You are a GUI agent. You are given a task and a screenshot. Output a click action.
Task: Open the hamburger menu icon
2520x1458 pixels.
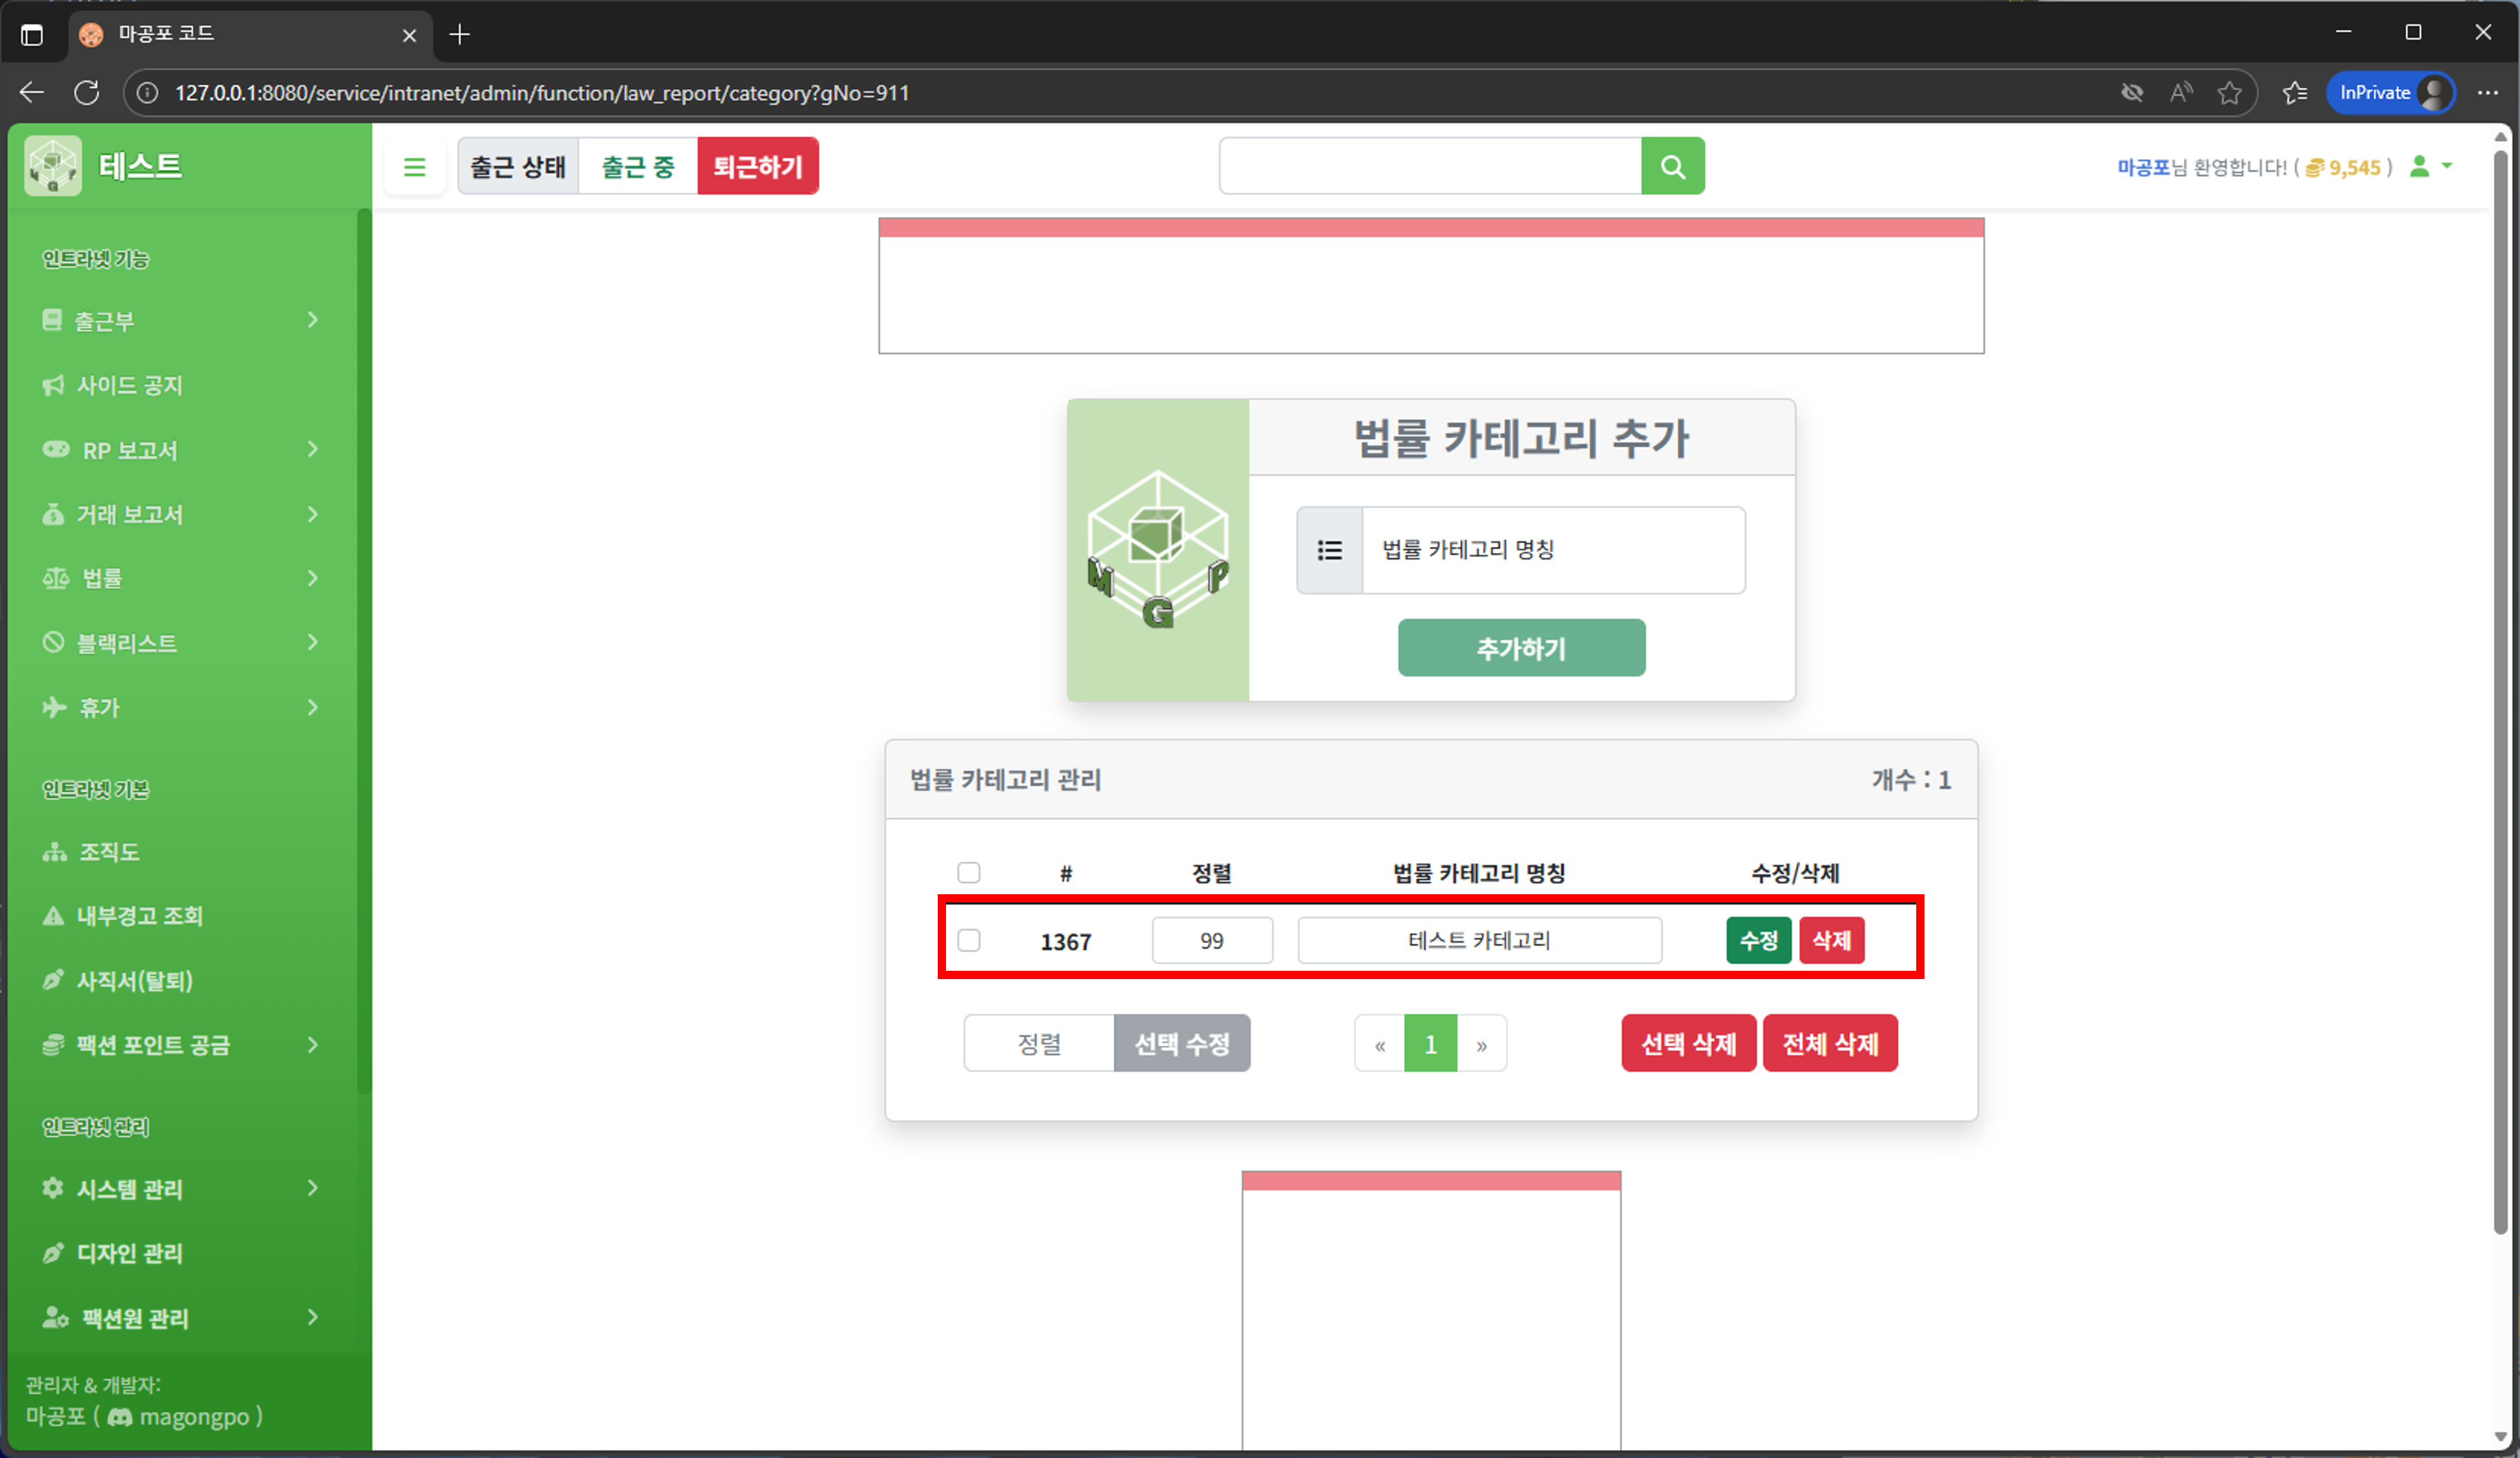415,166
